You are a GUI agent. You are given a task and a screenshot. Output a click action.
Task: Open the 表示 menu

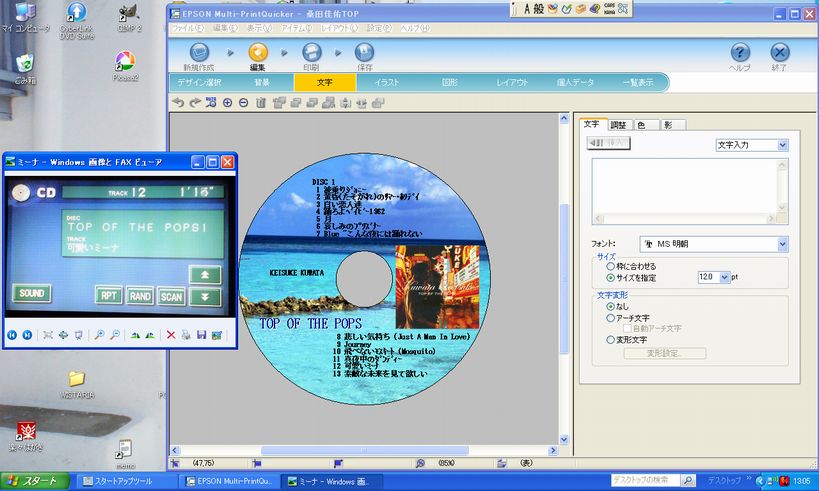259,28
